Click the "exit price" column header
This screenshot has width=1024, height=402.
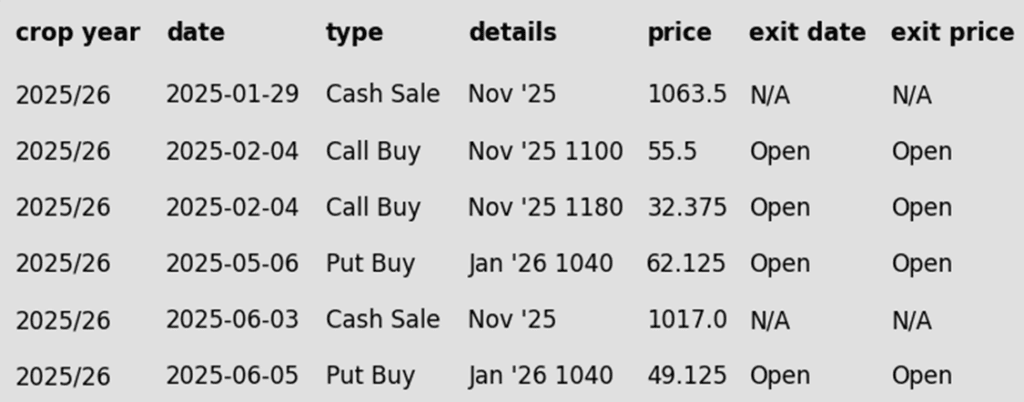[952, 33]
